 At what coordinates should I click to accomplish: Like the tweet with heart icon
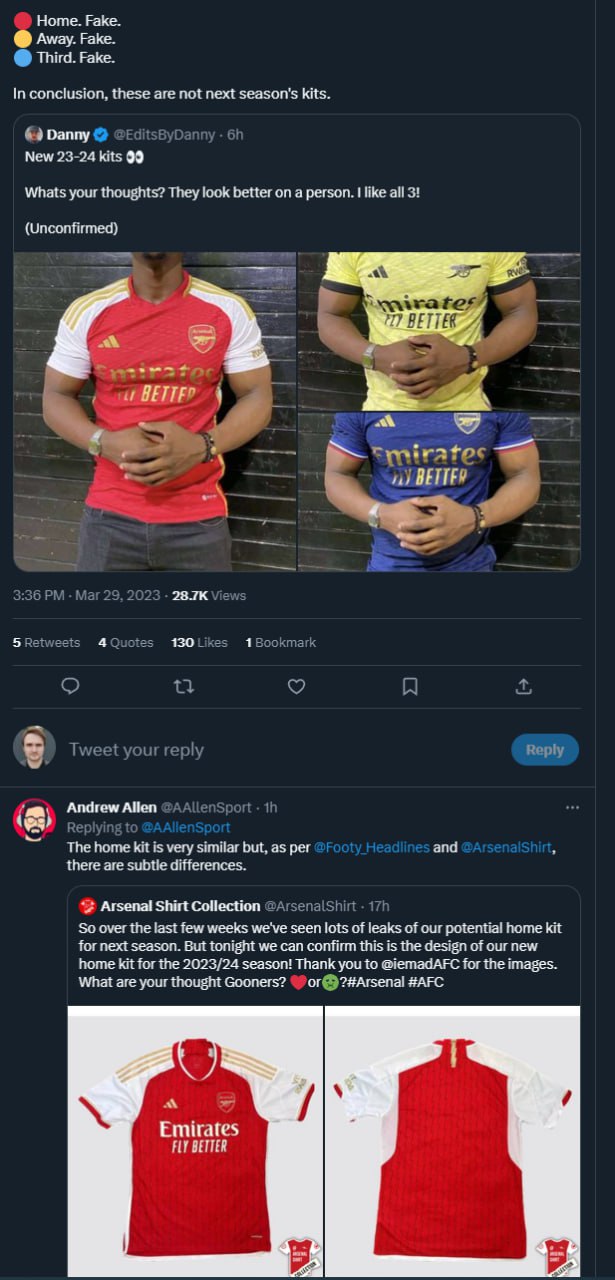tap(296, 686)
